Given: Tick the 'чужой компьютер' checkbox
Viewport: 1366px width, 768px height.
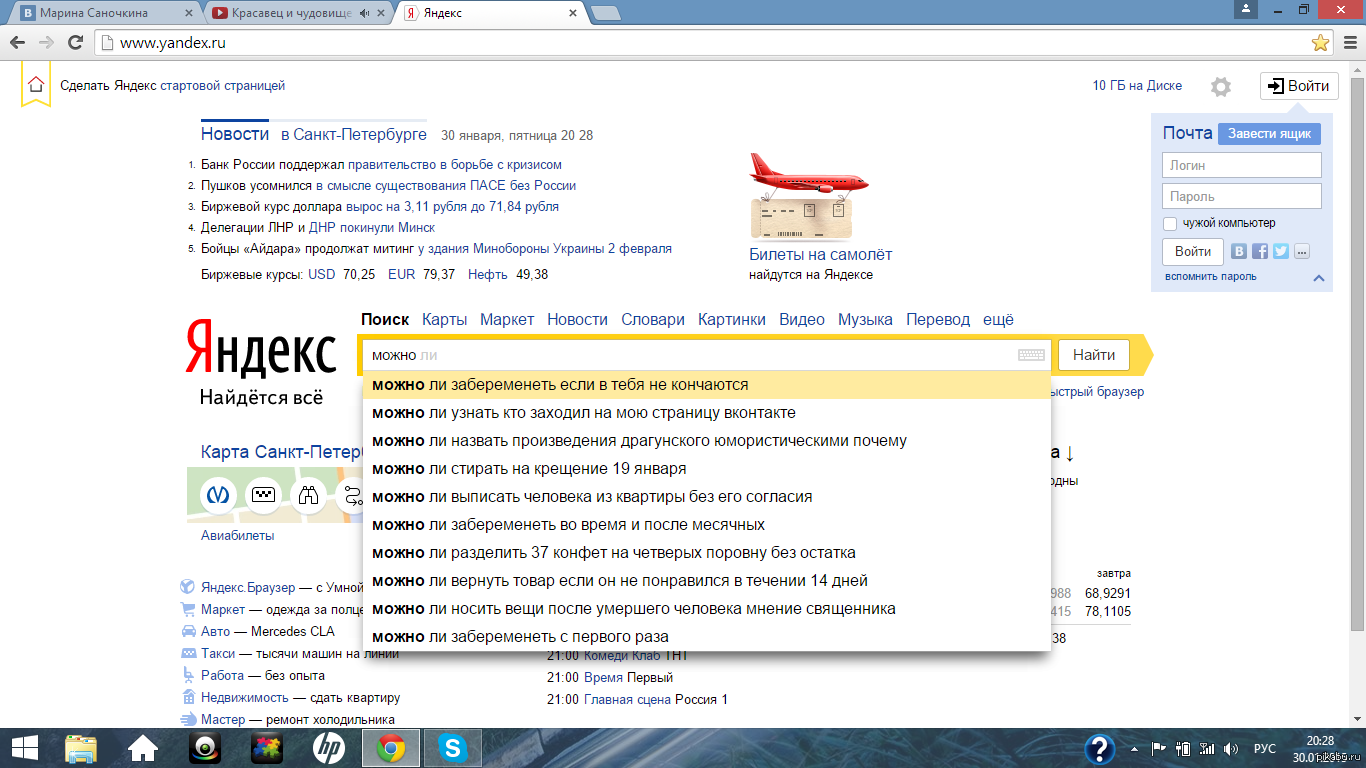Looking at the screenshot, I should click(x=1170, y=224).
